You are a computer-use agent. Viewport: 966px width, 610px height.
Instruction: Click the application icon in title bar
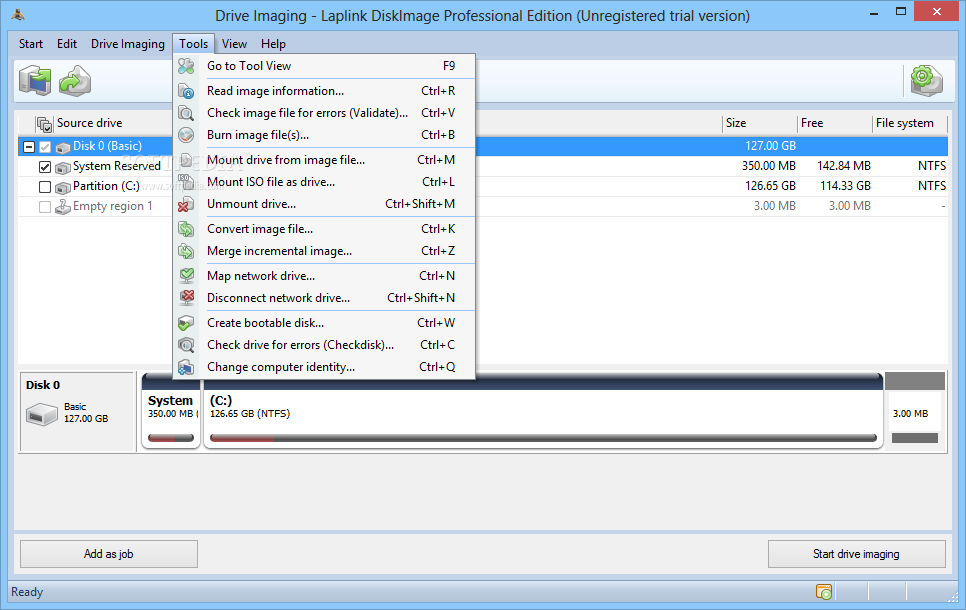[x=18, y=15]
